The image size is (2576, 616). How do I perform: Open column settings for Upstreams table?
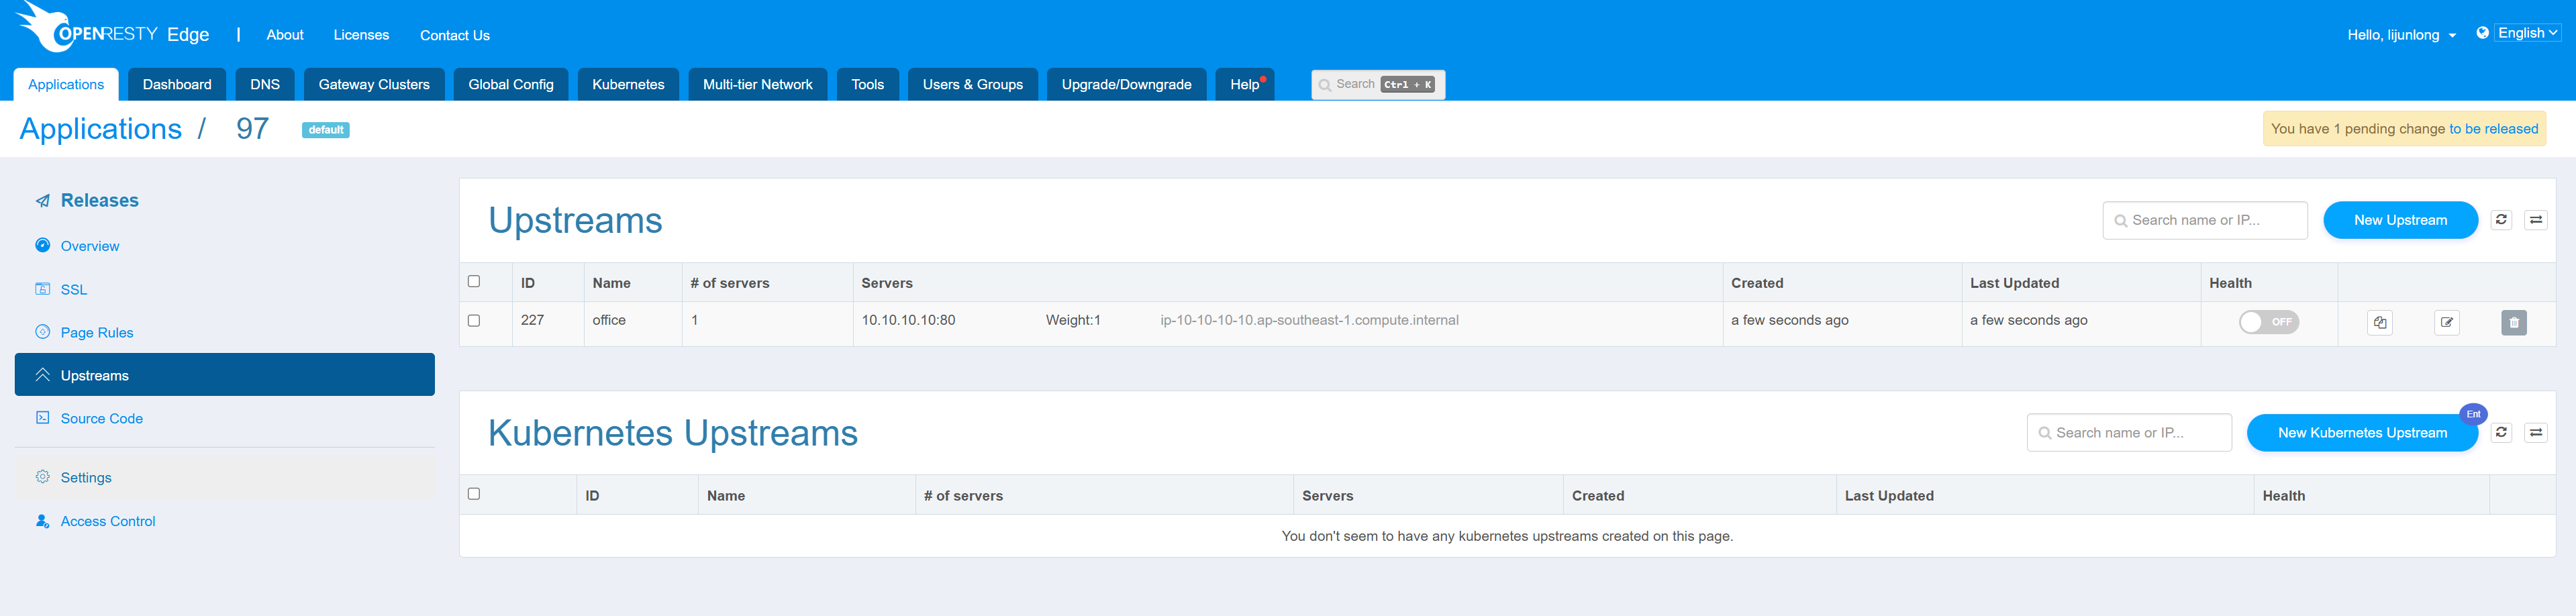coord(2535,220)
